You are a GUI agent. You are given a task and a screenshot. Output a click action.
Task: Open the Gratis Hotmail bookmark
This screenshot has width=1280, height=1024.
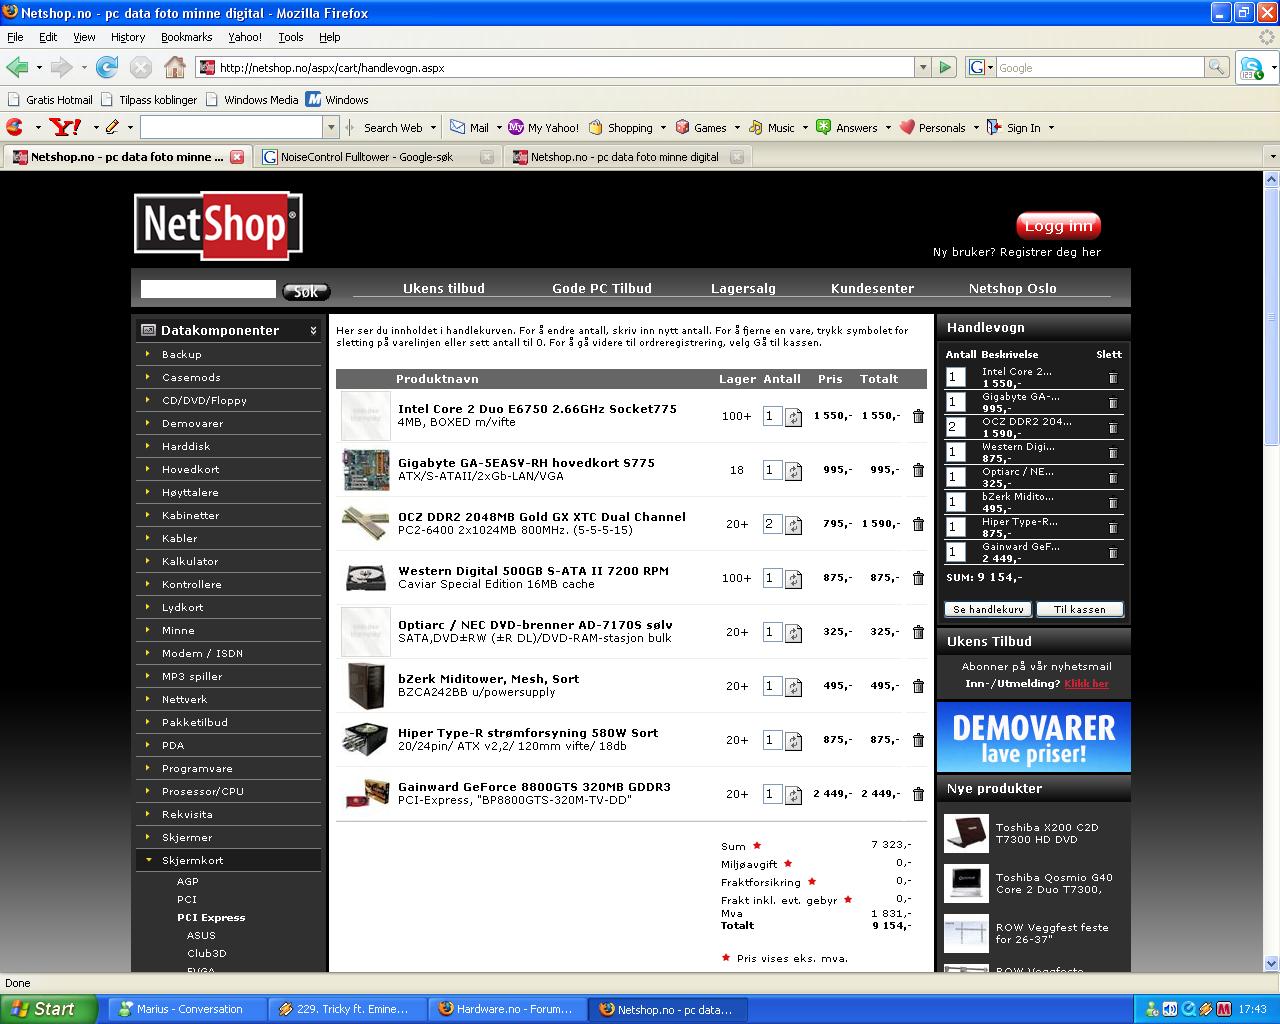50,99
